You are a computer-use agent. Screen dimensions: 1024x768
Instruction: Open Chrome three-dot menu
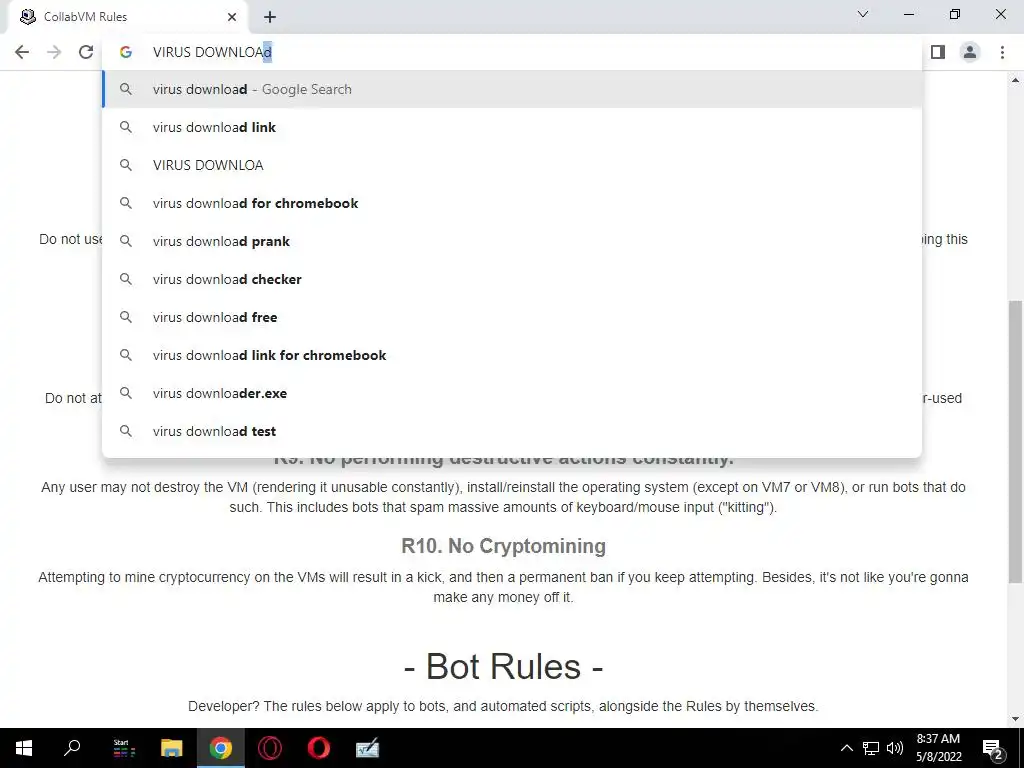(1002, 52)
